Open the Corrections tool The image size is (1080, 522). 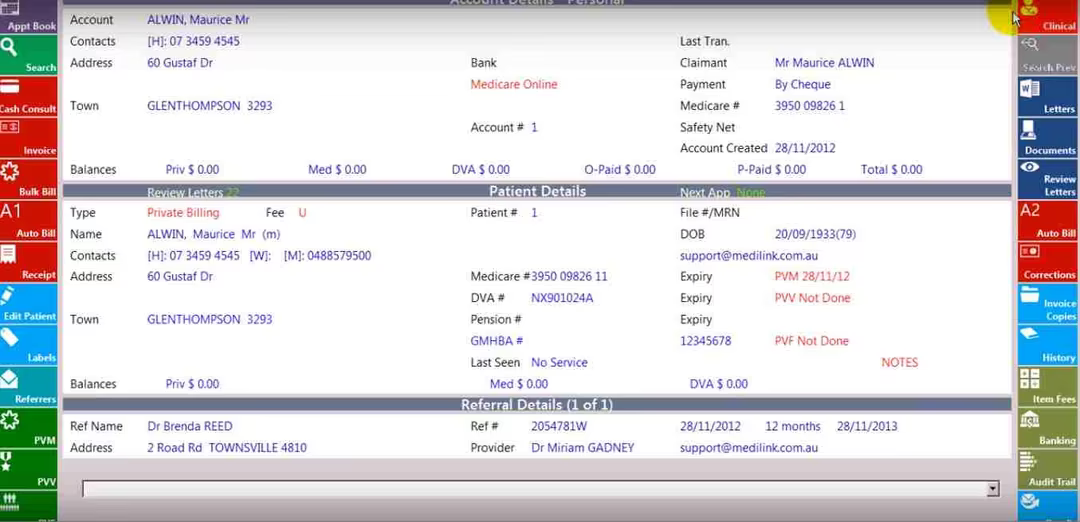tap(1048, 262)
